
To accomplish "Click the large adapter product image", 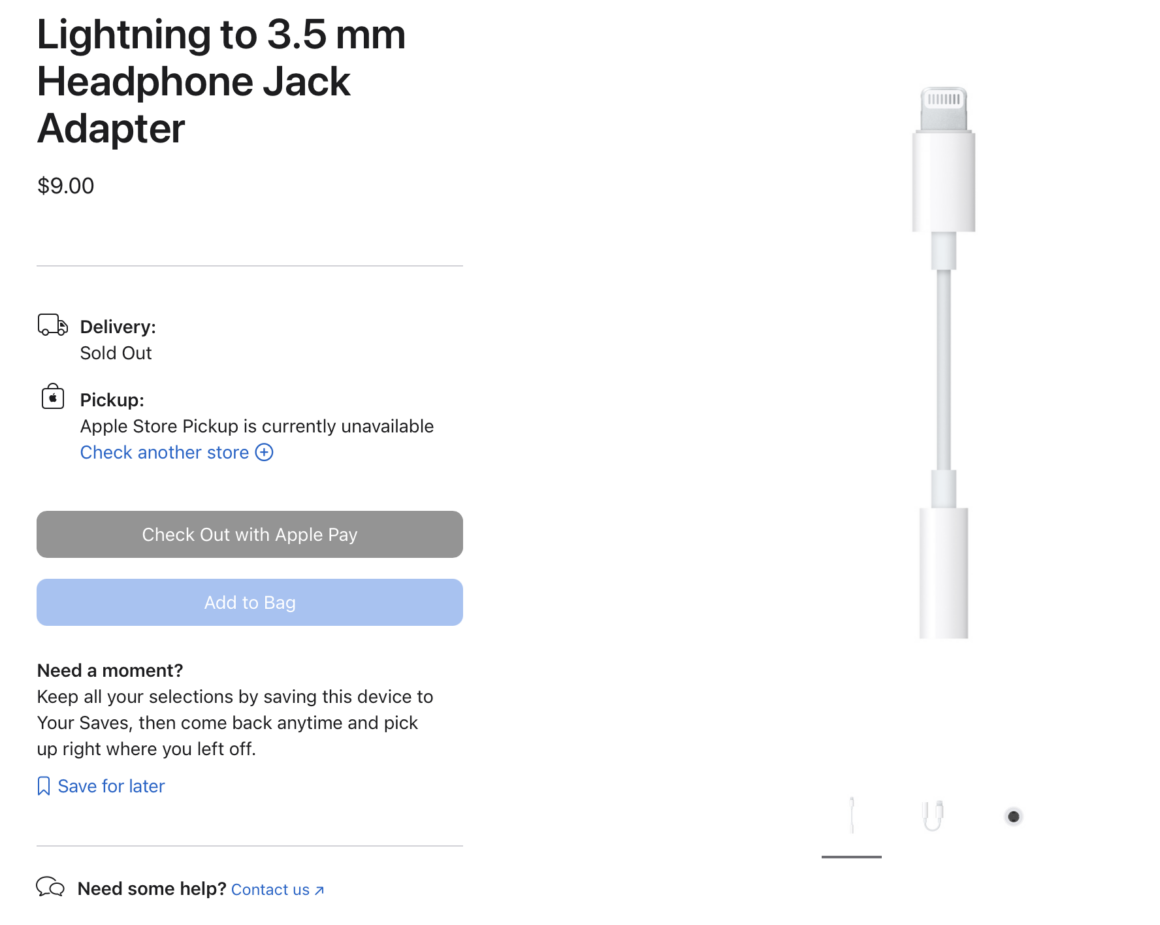I will coord(943,362).
